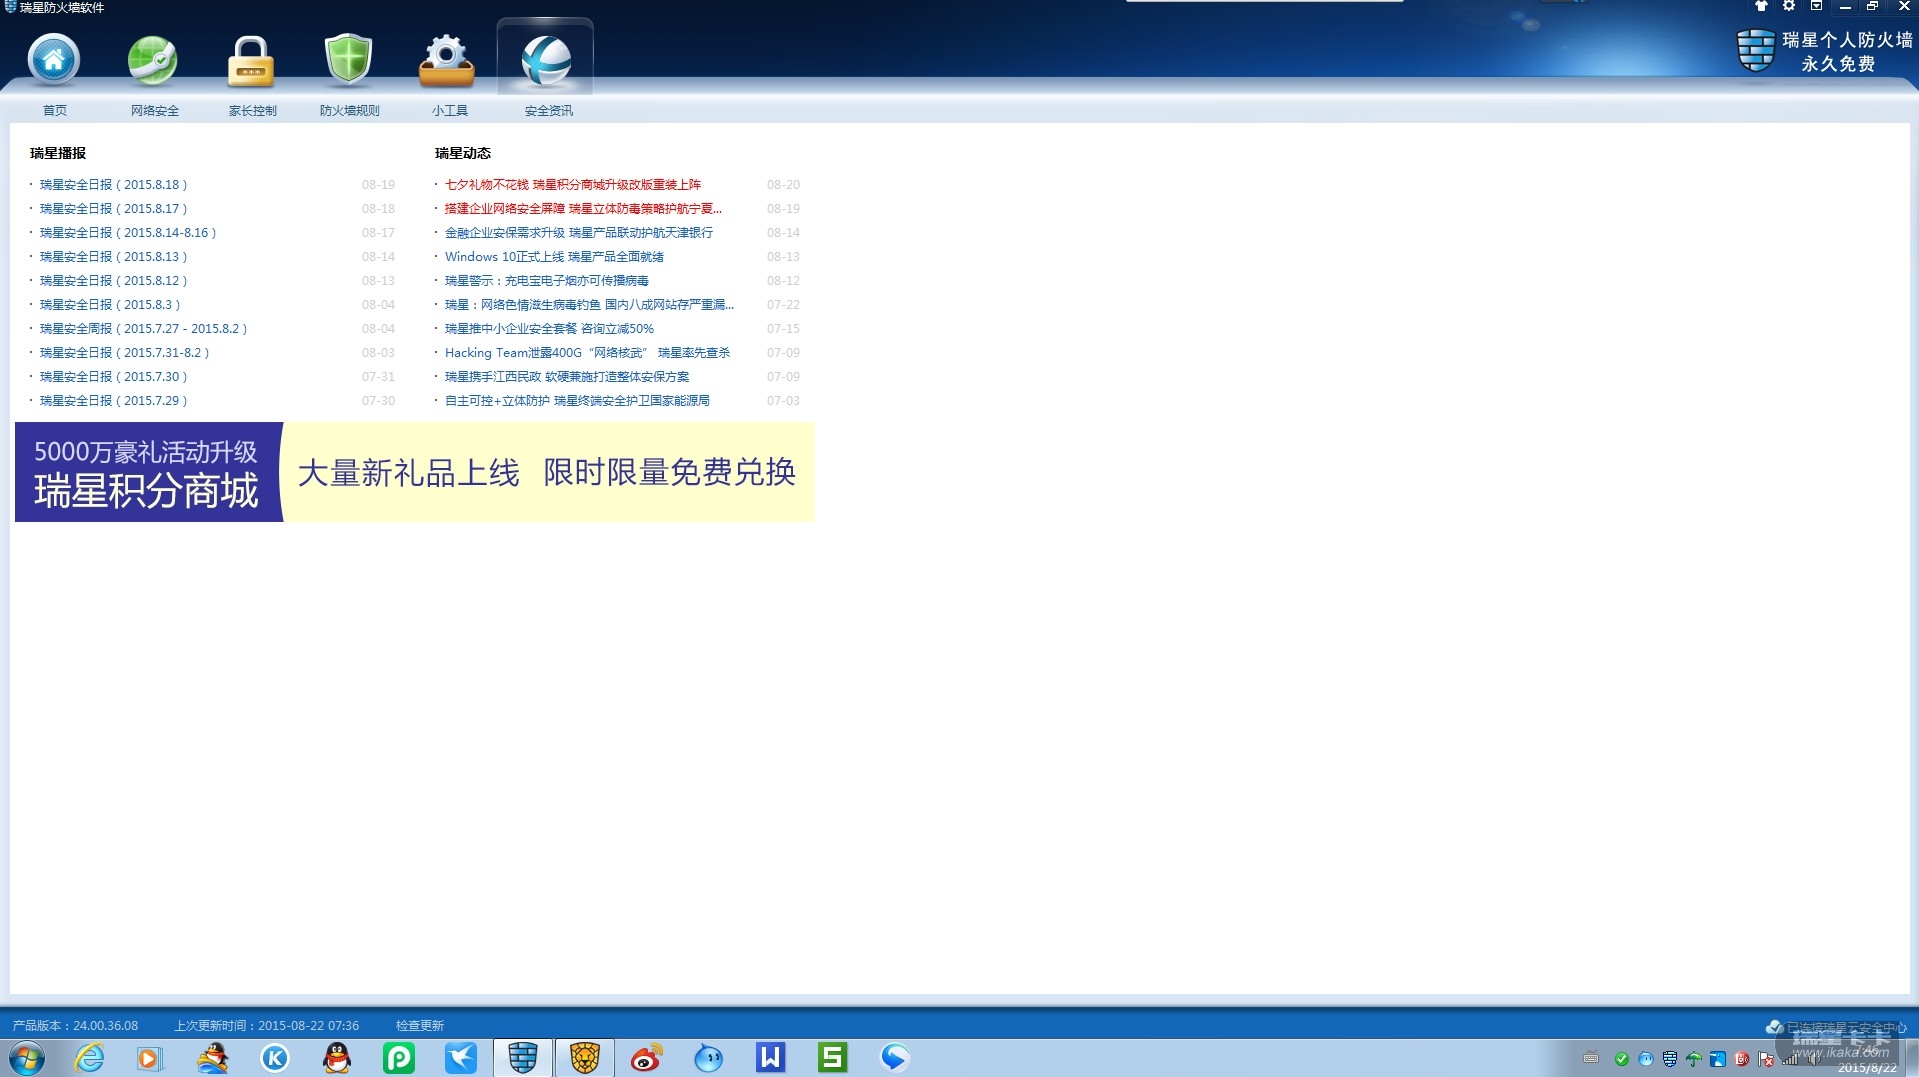Image resolution: width=1919 pixels, height=1077 pixels.
Task: Open 瑞星安全日报 (2015.7.29) link
Action: [x=113, y=401]
